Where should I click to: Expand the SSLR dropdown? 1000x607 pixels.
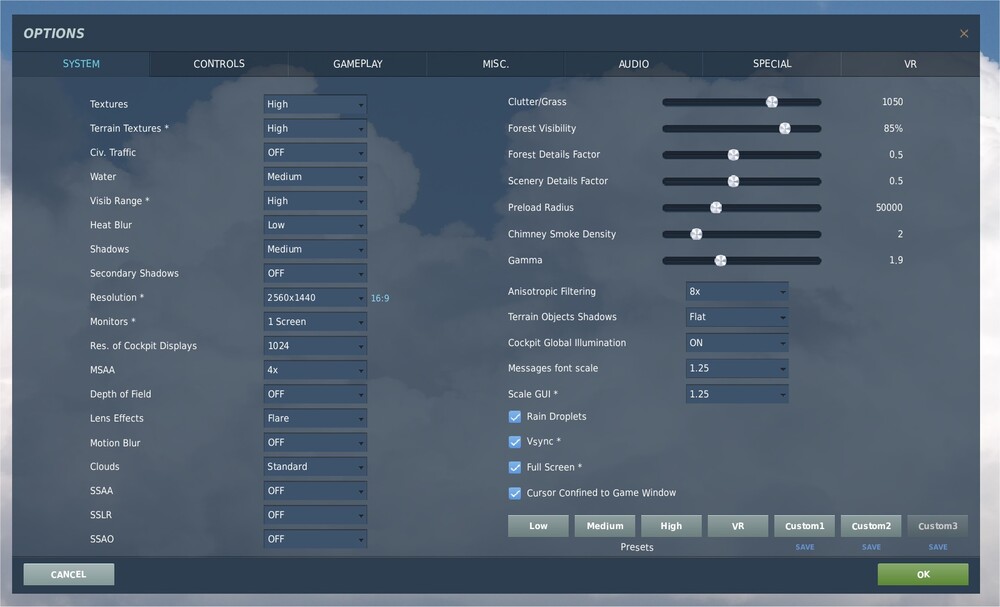(315, 515)
